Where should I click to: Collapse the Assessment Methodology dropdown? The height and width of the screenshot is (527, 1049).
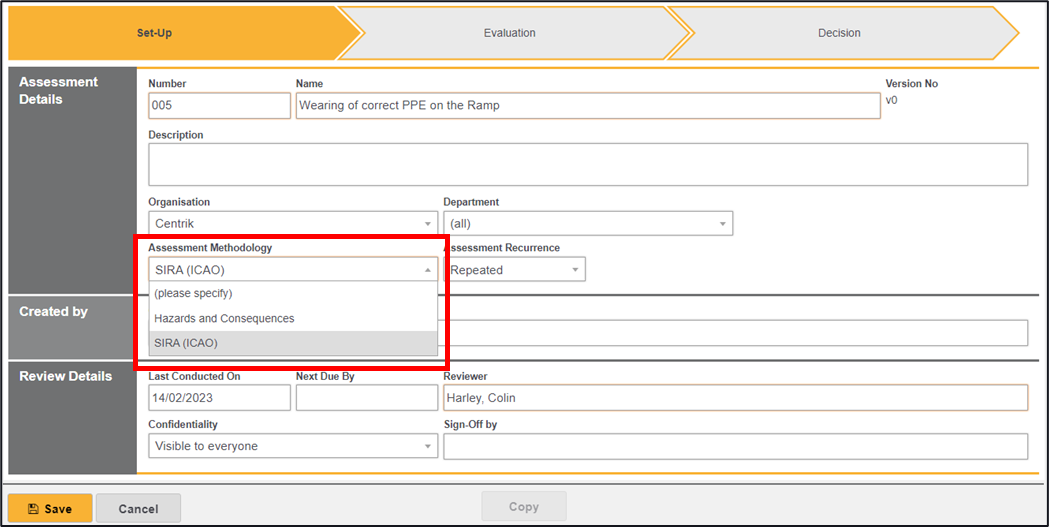tap(427, 270)
